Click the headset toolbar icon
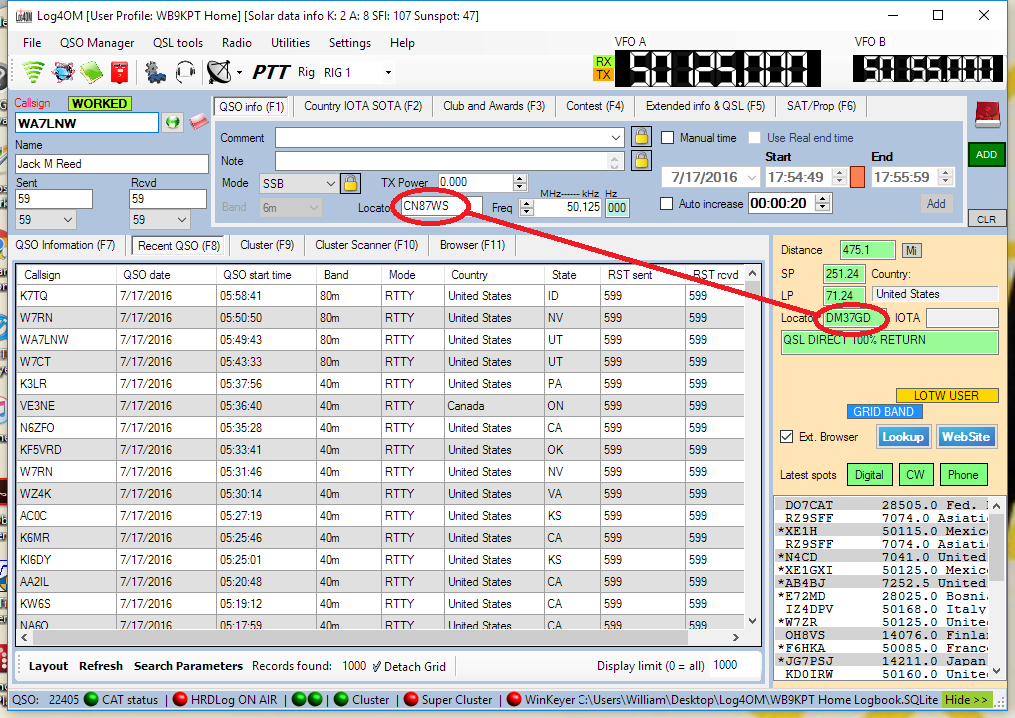 click(x=185, y=72)
